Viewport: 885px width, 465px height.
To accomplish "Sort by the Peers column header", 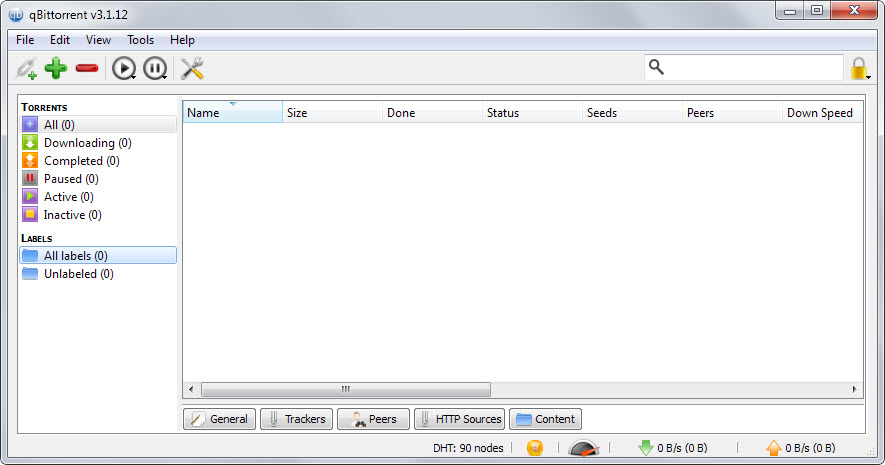I will pyautogui.click(x=732, y=112).
